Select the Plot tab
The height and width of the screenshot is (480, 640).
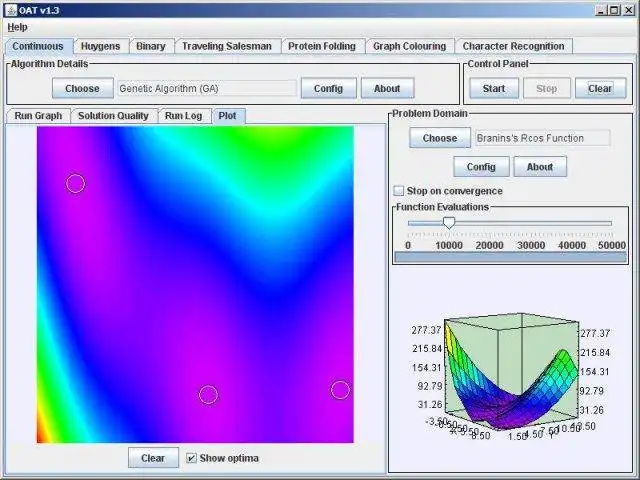click(x=227, y=116)
